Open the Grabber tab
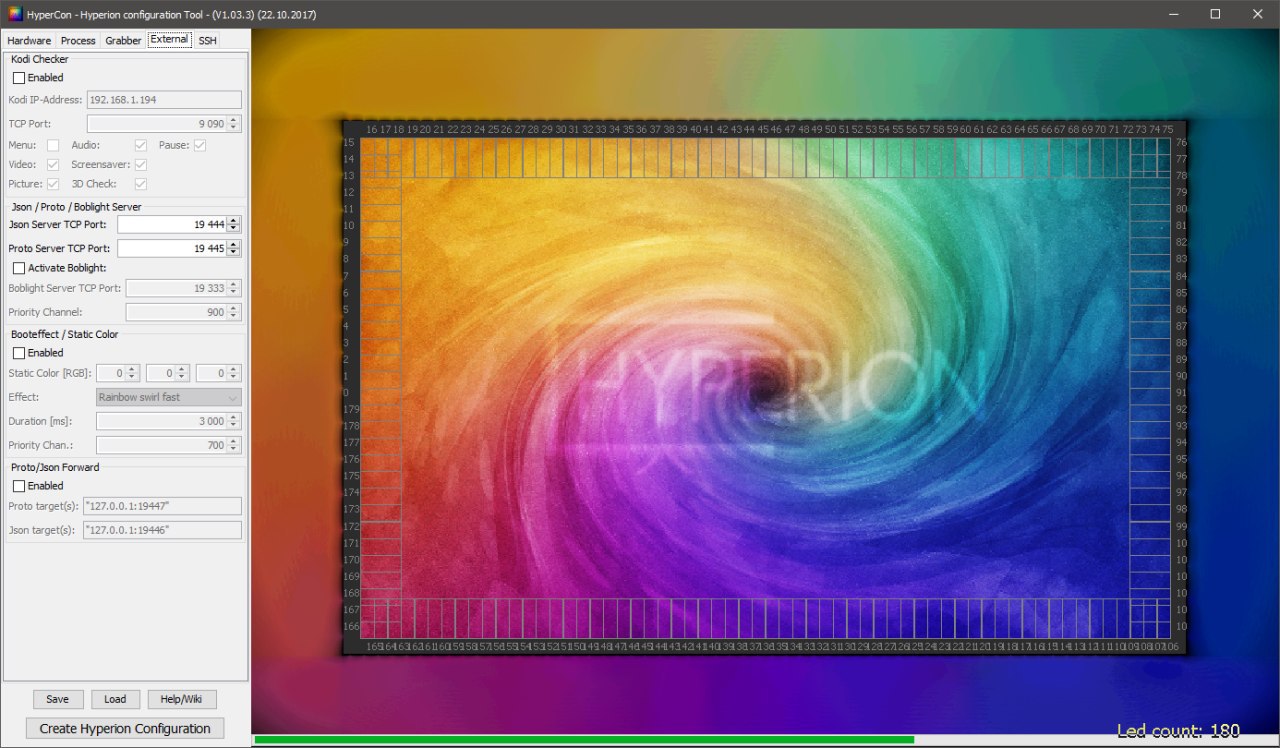The image size is (1280, 748). tap(123, 41)
